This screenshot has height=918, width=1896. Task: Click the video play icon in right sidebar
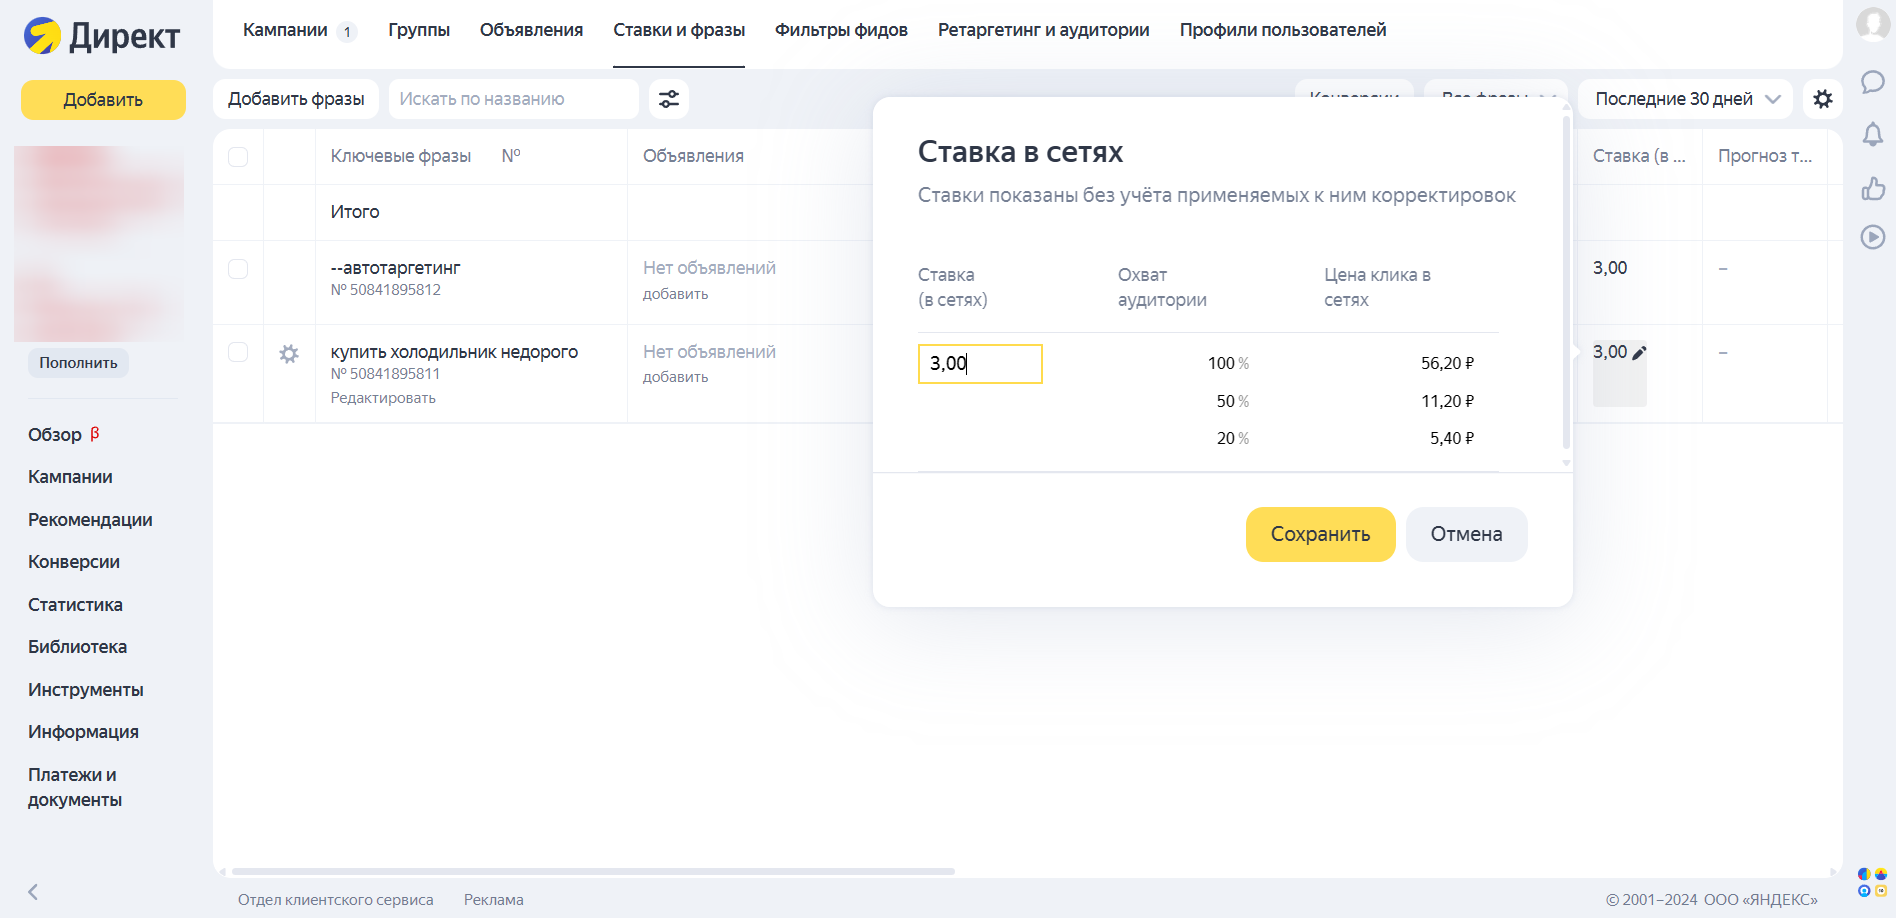[x=1872, y=237]
